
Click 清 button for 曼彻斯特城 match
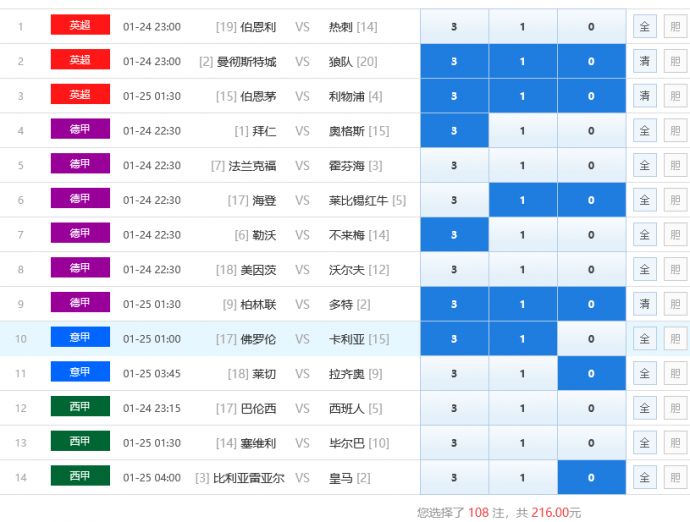[645, 62]
